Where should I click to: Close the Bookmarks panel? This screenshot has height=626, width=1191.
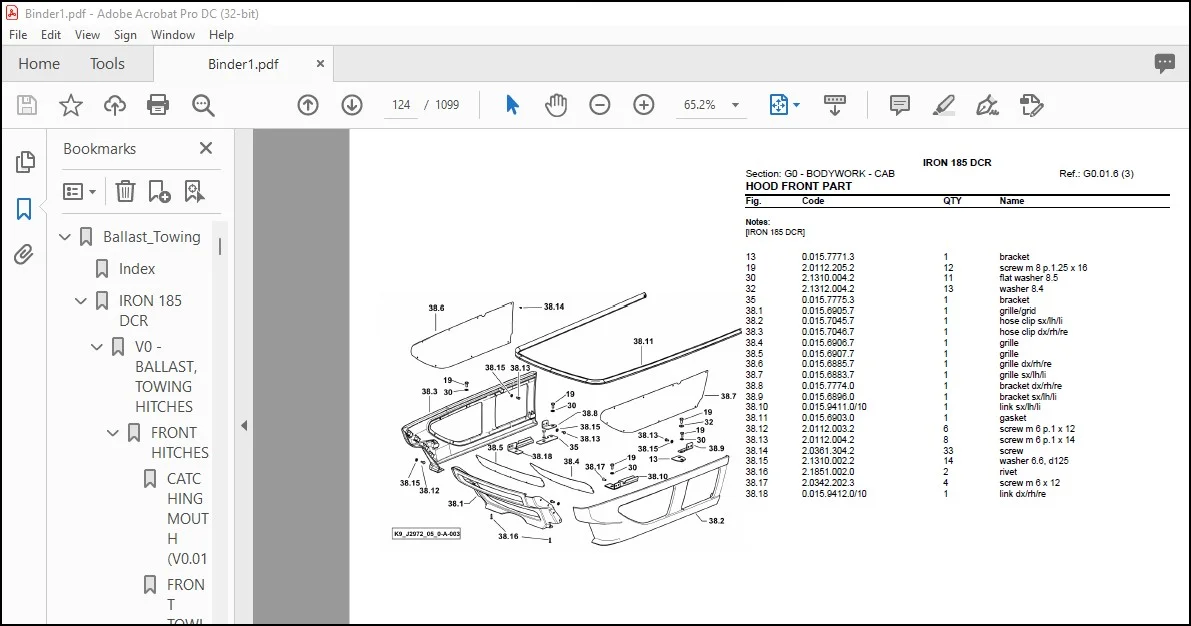click(206, 148)
